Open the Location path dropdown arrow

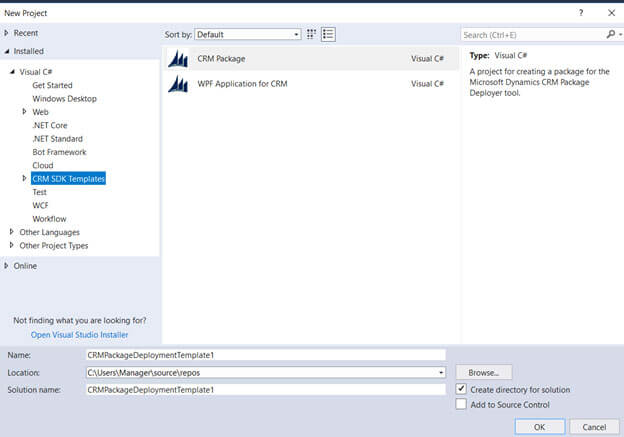(441, 373)
